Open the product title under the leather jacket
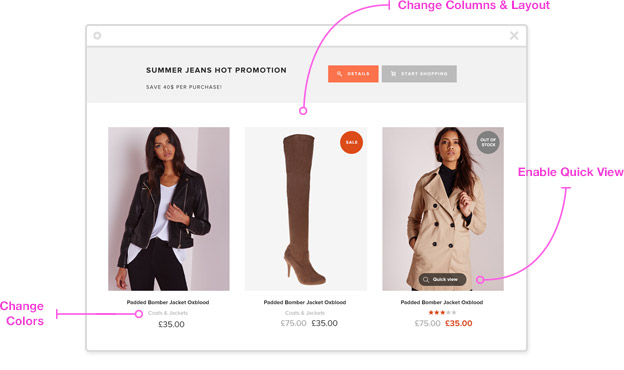This screenshot has width=624, height=370. 168,302
